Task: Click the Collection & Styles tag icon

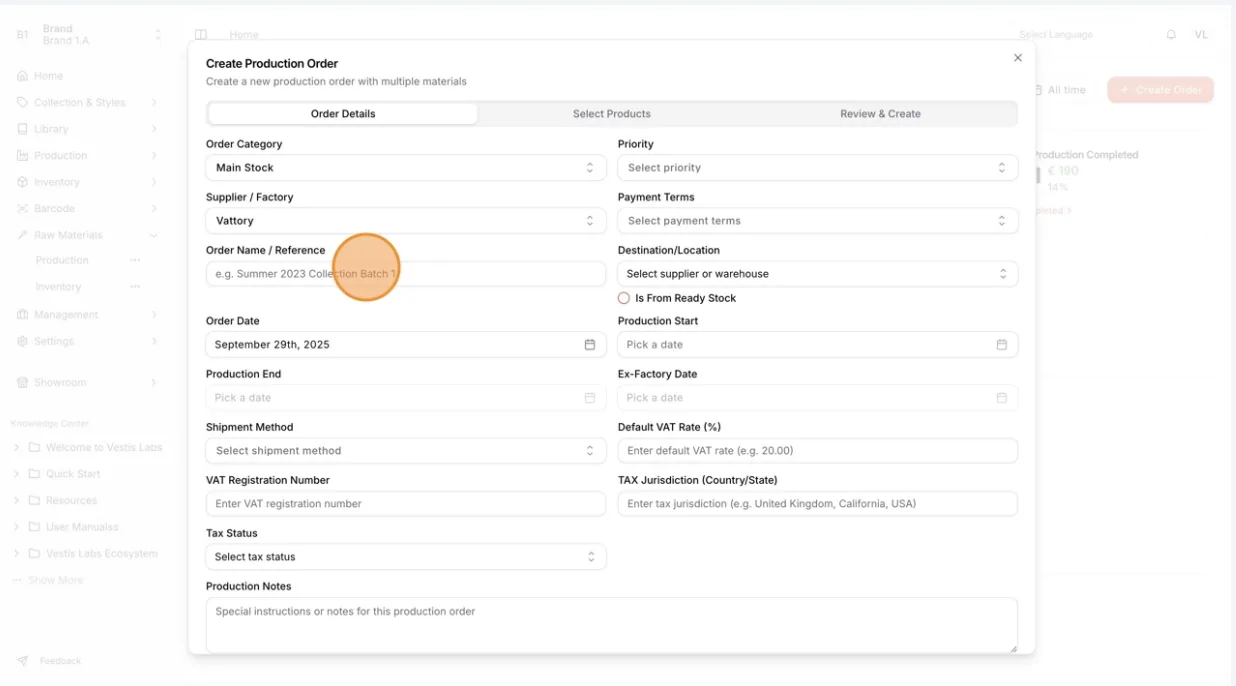Action: click(x=23, y=103)
